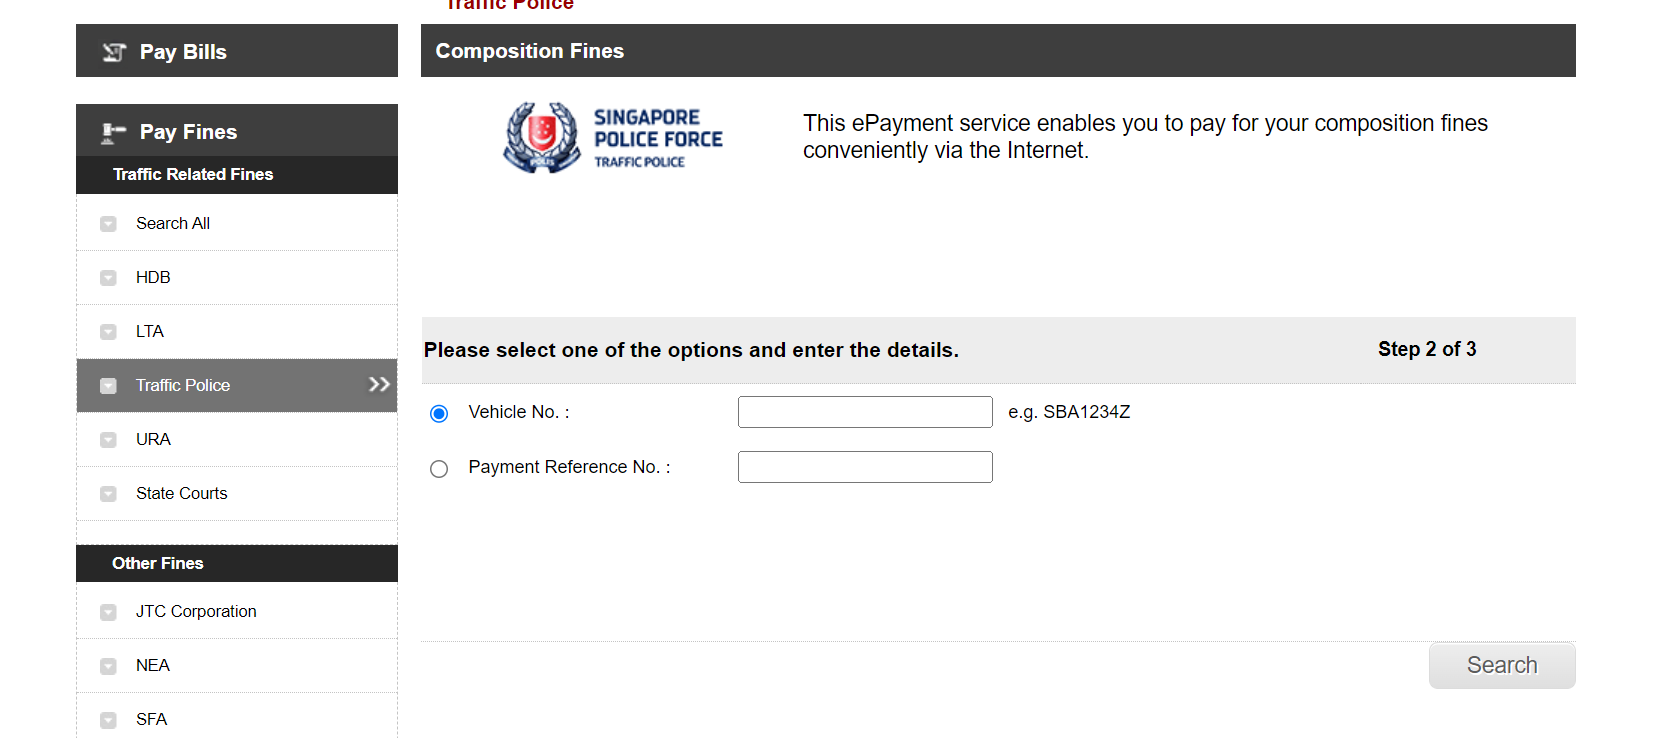Open the SFA menu item
This screenshot has height=738, width=1655.
click(x=152, y=719)
